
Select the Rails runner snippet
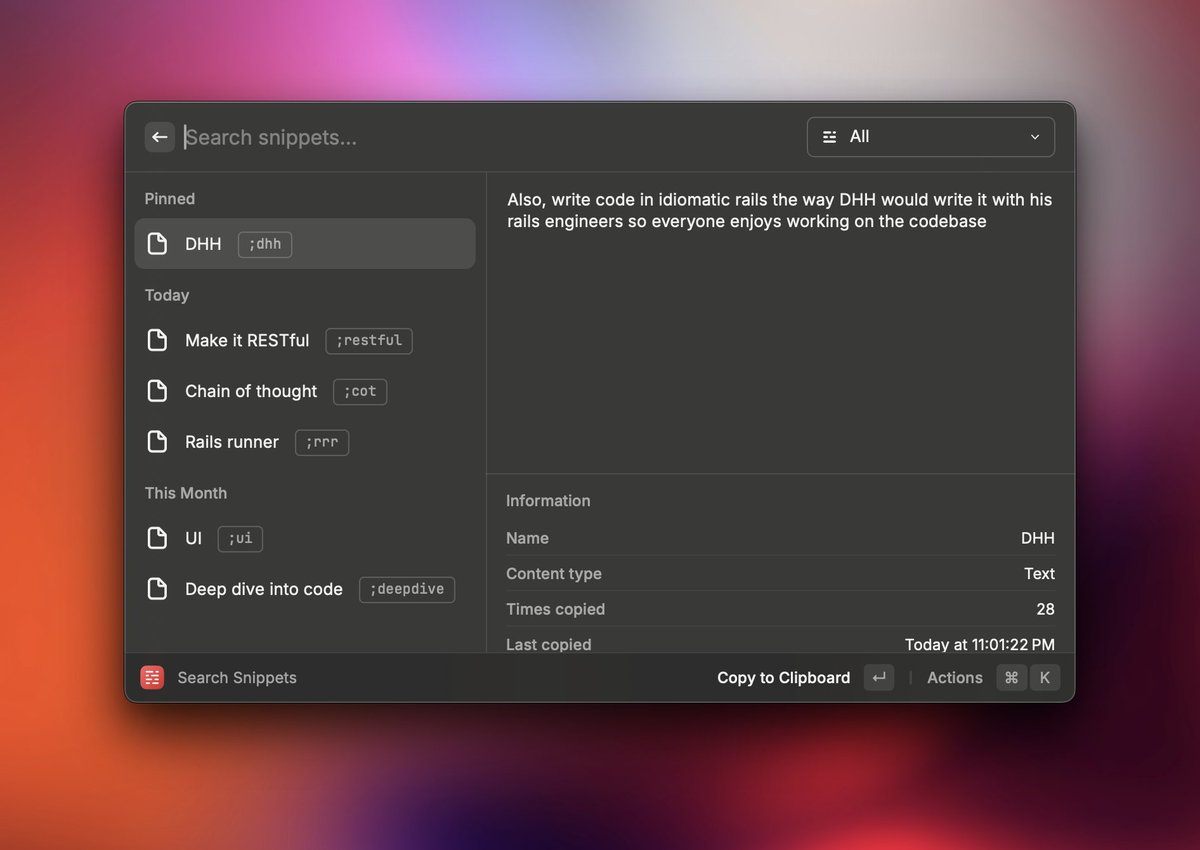click(305, 442)
